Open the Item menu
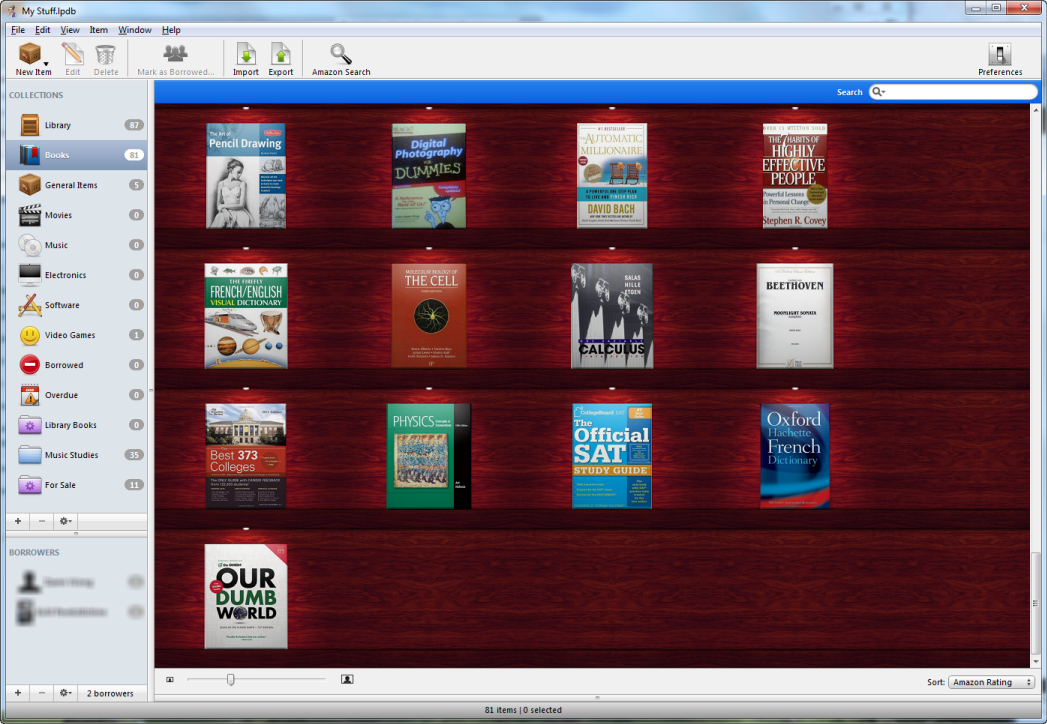The width and height of the screenshot is (1047, 724). pyautogui.click(x=99, y=30)
